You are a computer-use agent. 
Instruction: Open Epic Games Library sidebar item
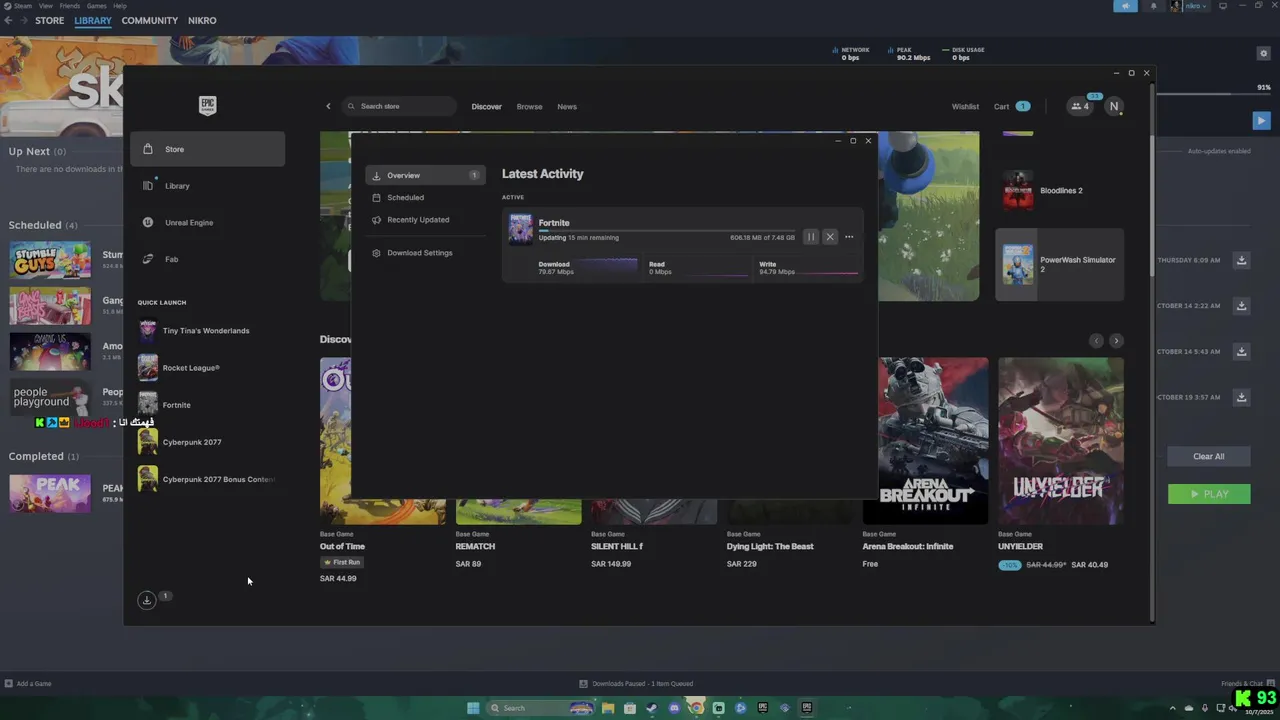[208, 186]
